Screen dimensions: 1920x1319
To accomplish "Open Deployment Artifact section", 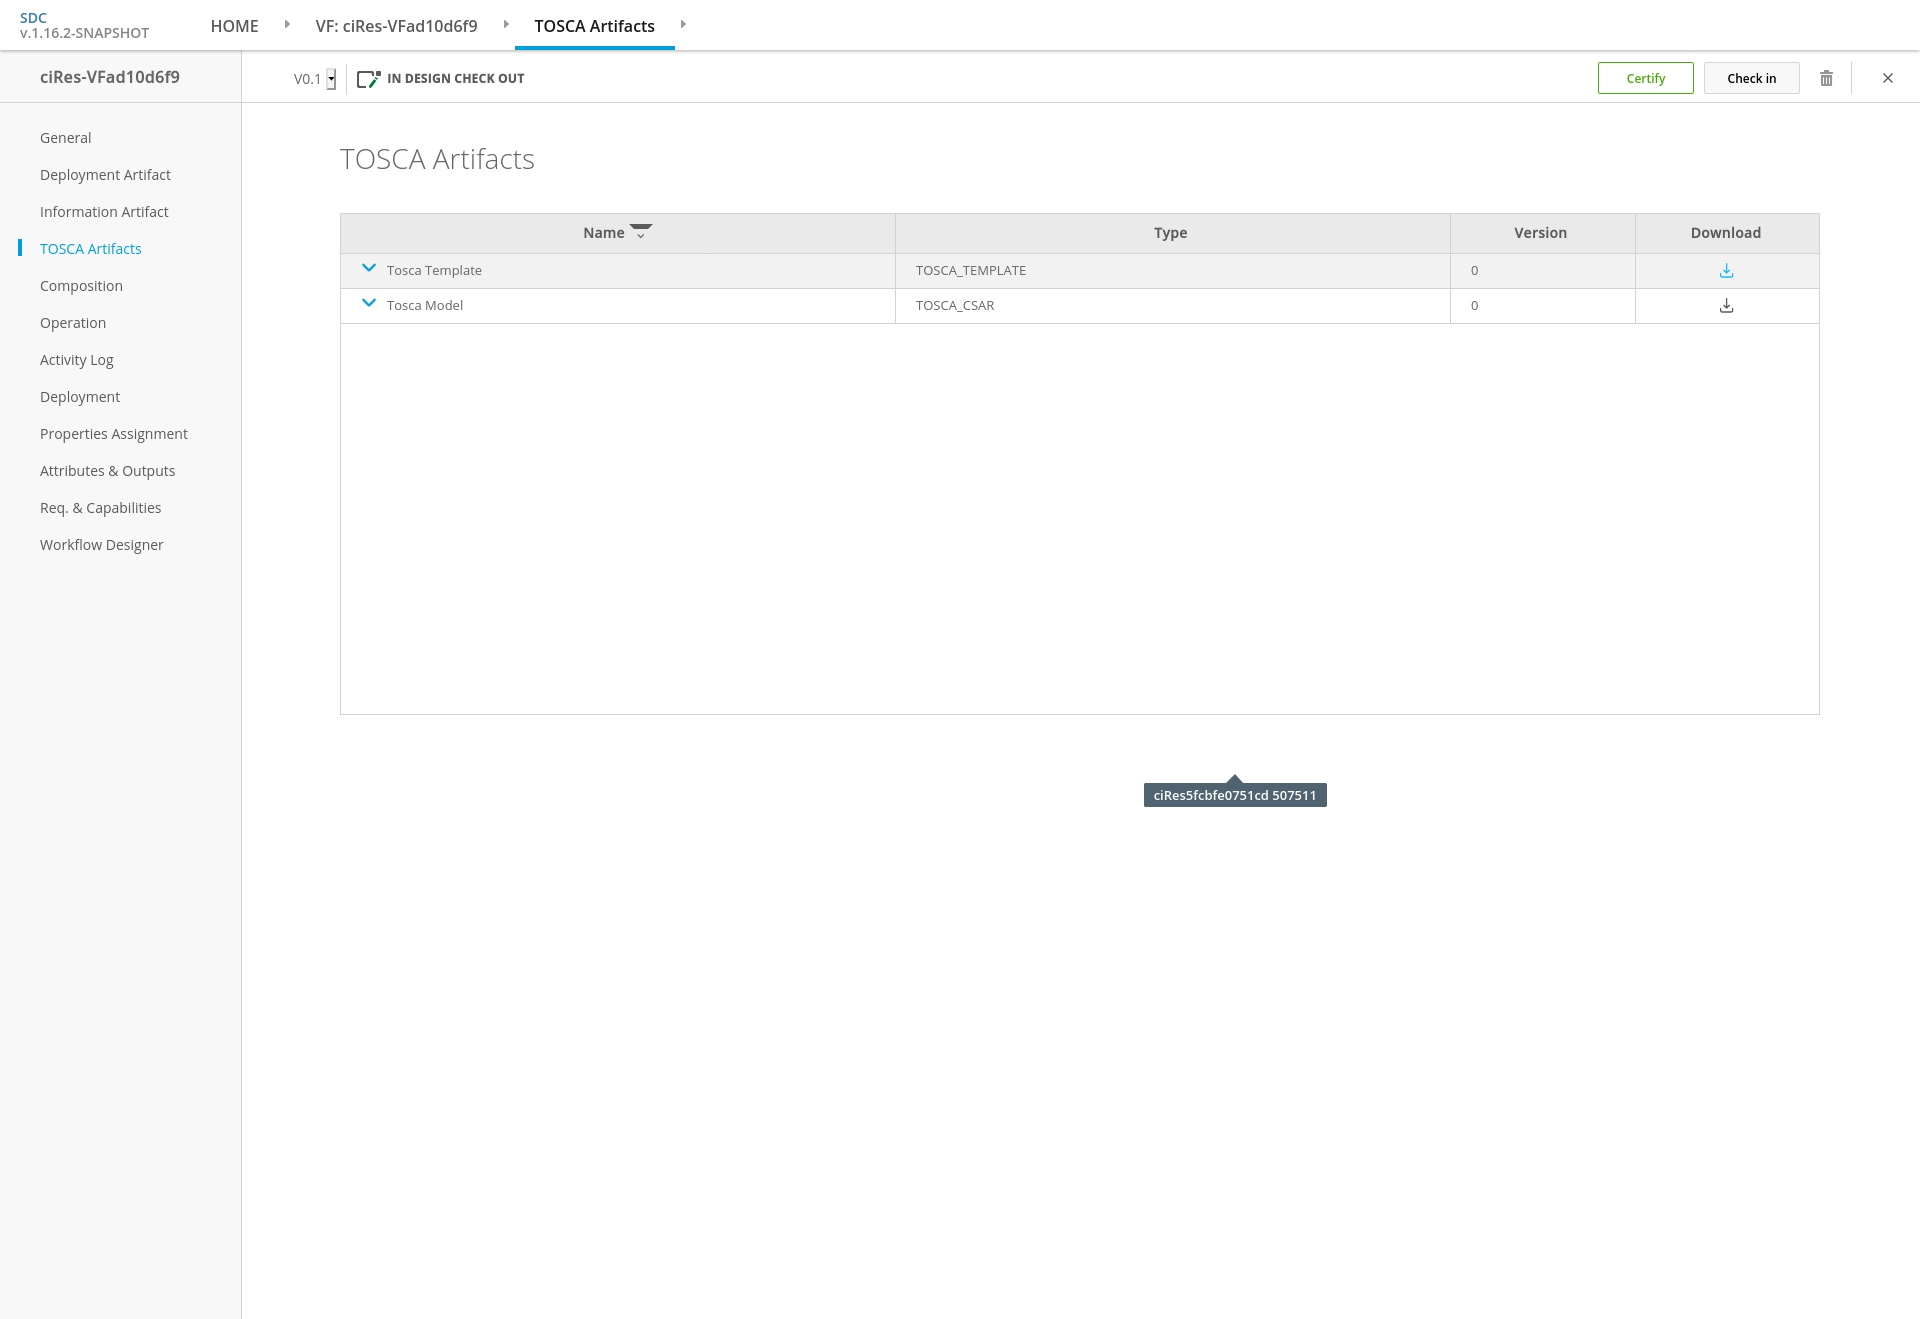I will click(x=105, y=175).
